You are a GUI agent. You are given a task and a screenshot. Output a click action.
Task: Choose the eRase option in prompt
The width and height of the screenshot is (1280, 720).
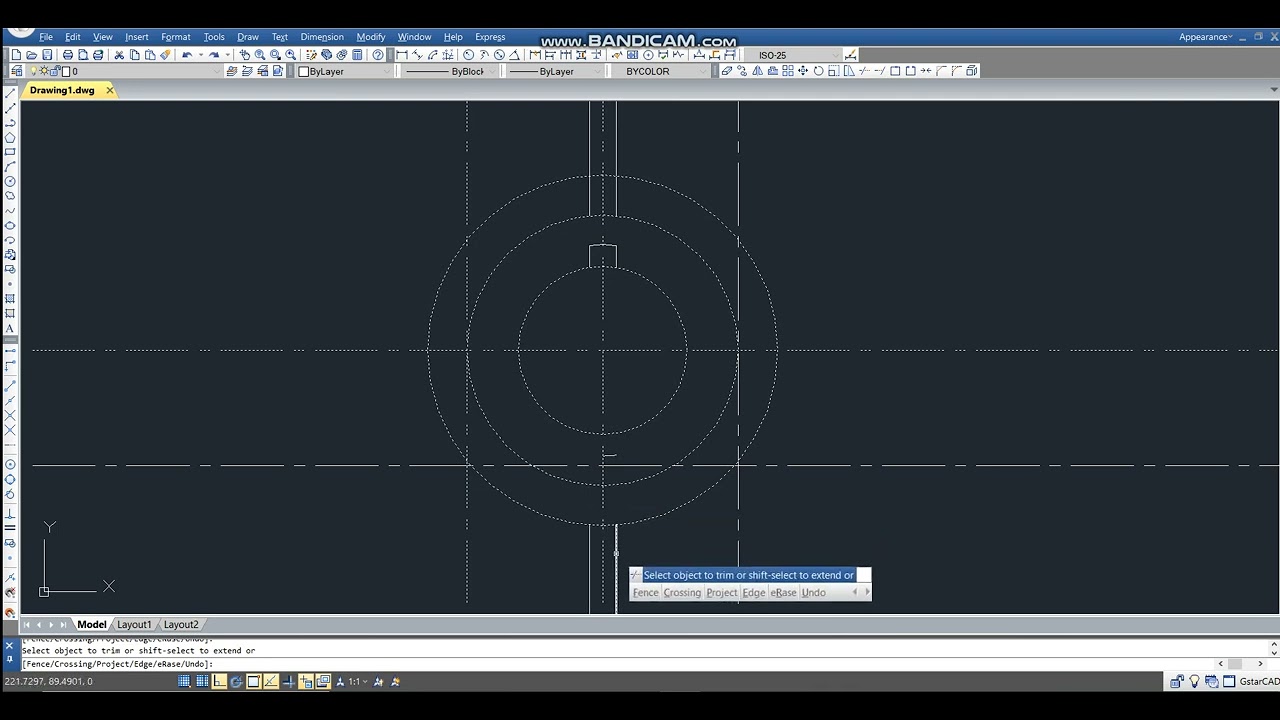(x=784, y=593)
